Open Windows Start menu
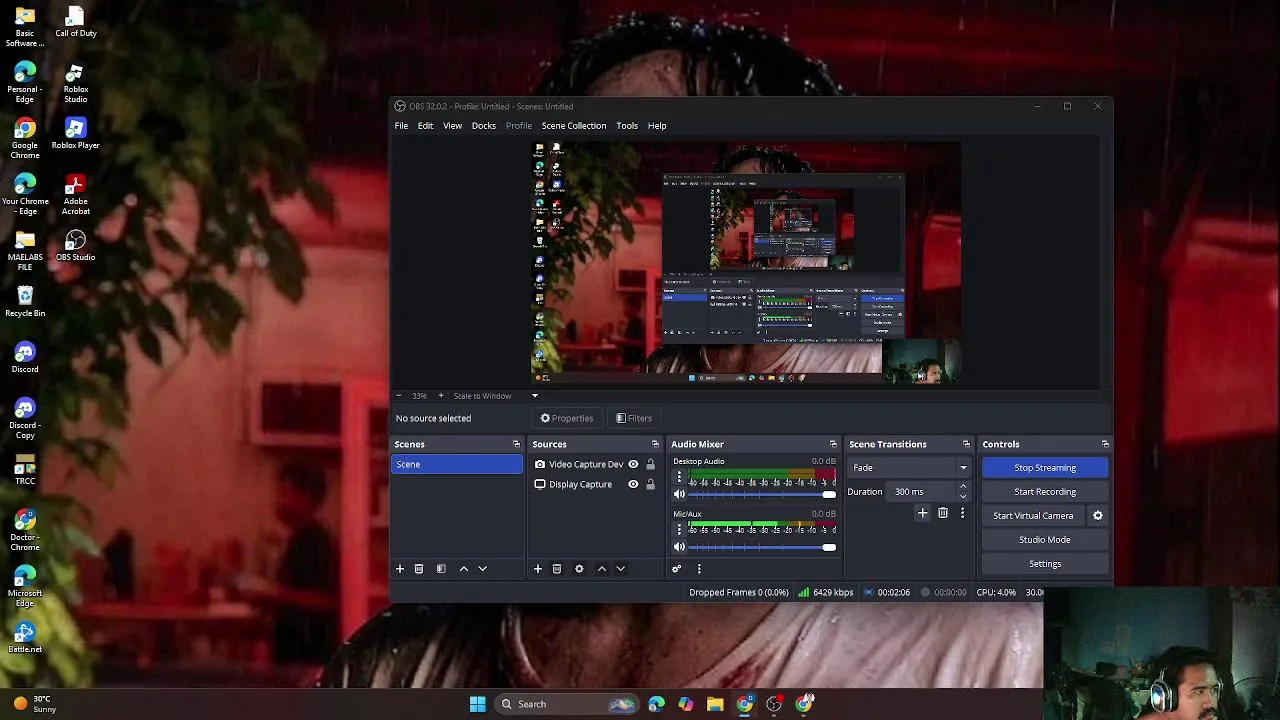1280x720 pixels. point(478,704)
